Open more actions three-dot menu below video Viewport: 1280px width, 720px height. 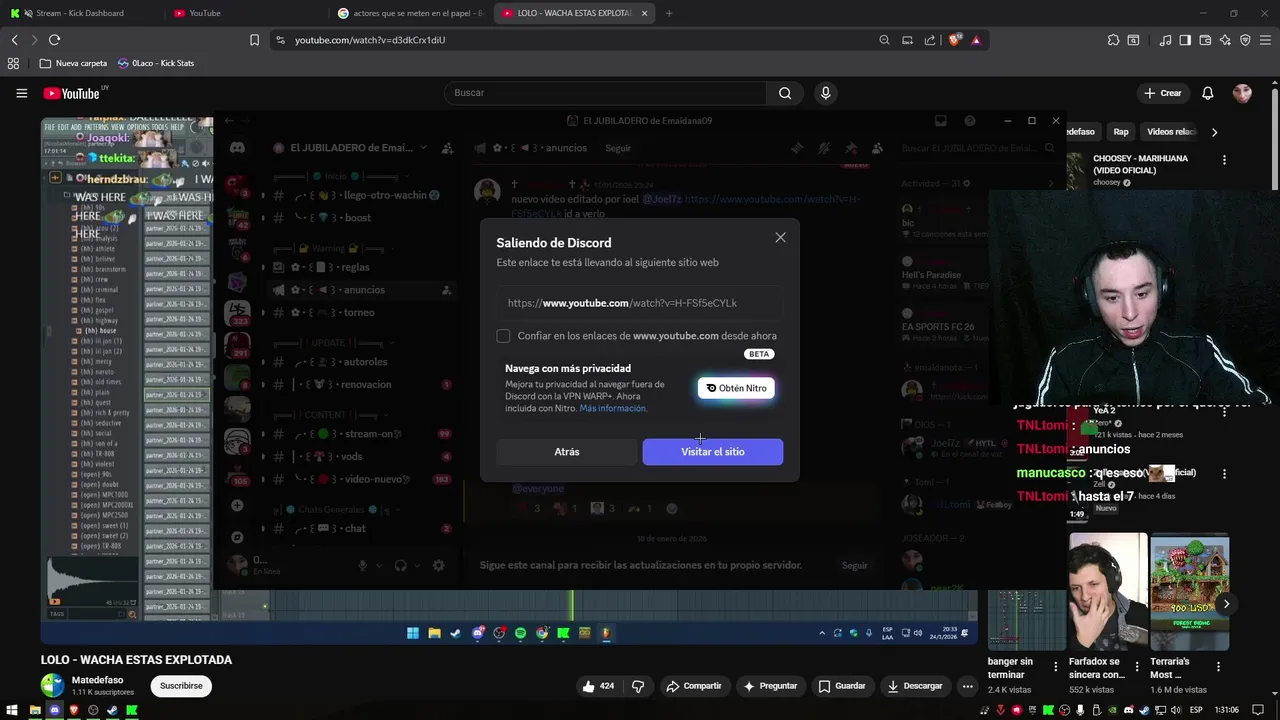967,686
